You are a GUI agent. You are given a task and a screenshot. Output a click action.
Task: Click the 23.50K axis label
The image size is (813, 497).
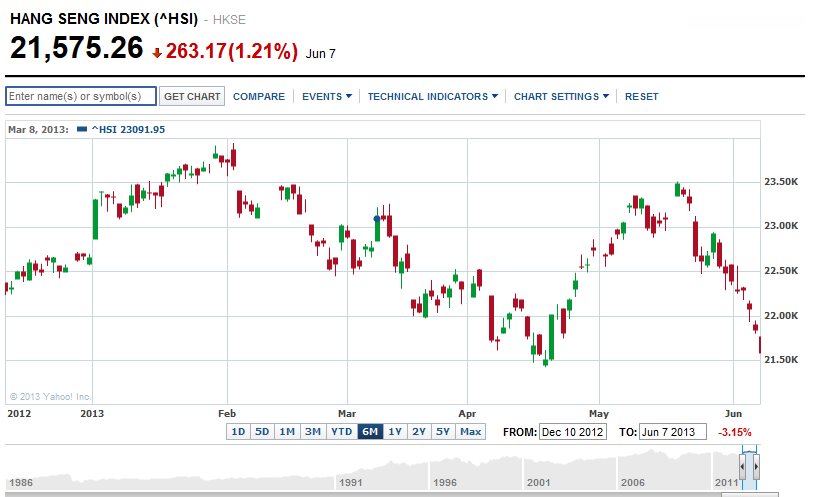pos(781,181)
